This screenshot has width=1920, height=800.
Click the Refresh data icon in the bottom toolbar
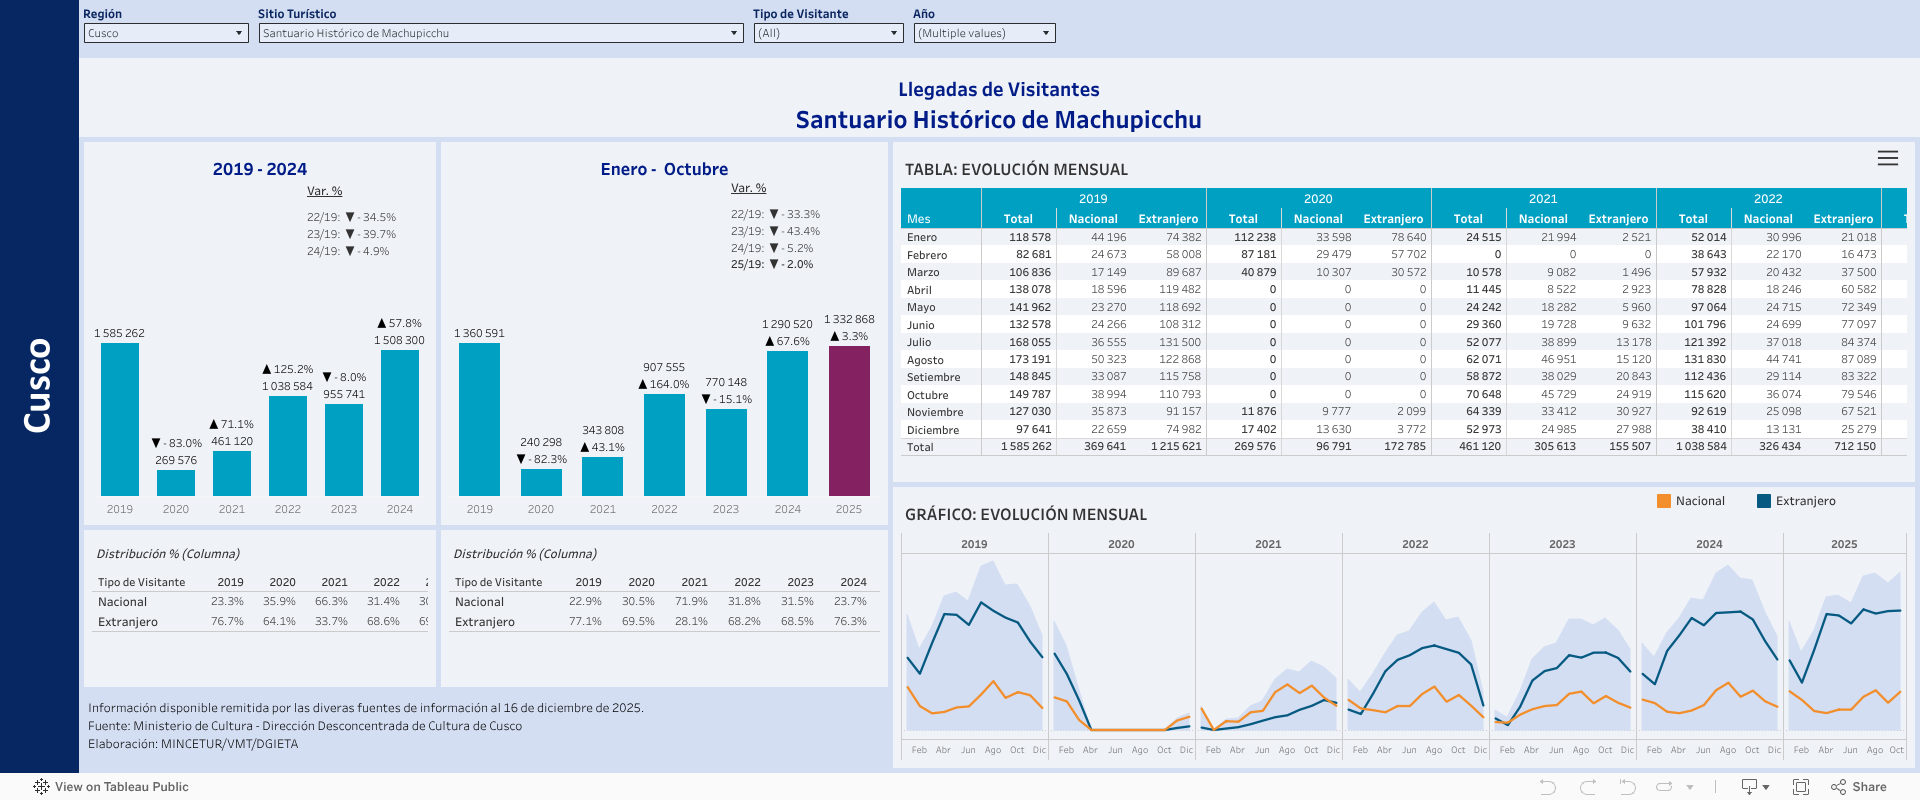click(x=1665, y=787)
